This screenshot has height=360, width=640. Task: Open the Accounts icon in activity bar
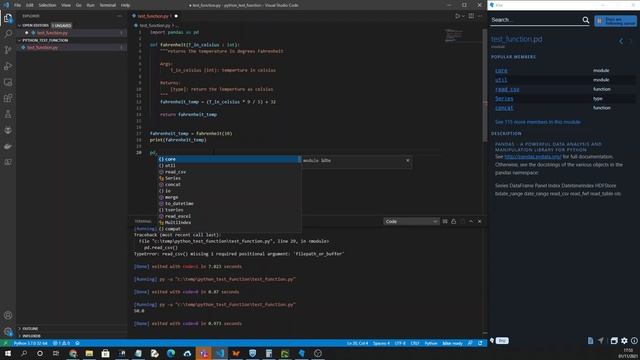tap(8, 315)
